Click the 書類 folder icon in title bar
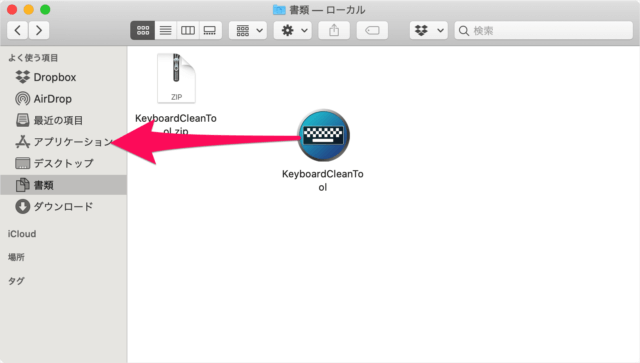This screenshot has width=640, height=363. pyautogui.click(x=279, y=10)
